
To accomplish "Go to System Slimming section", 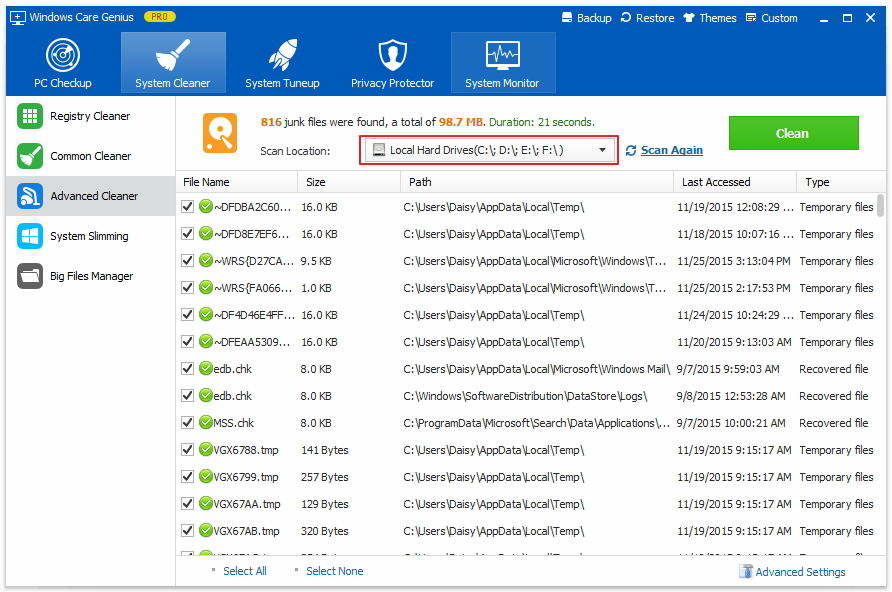I will [x=89, y=236].
